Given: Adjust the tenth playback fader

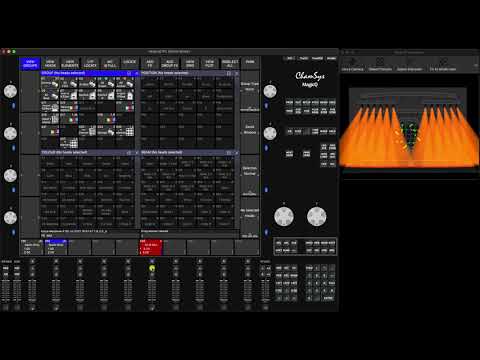Looking at the screenshot, I should pyautogui.click(x=248, y=291).
